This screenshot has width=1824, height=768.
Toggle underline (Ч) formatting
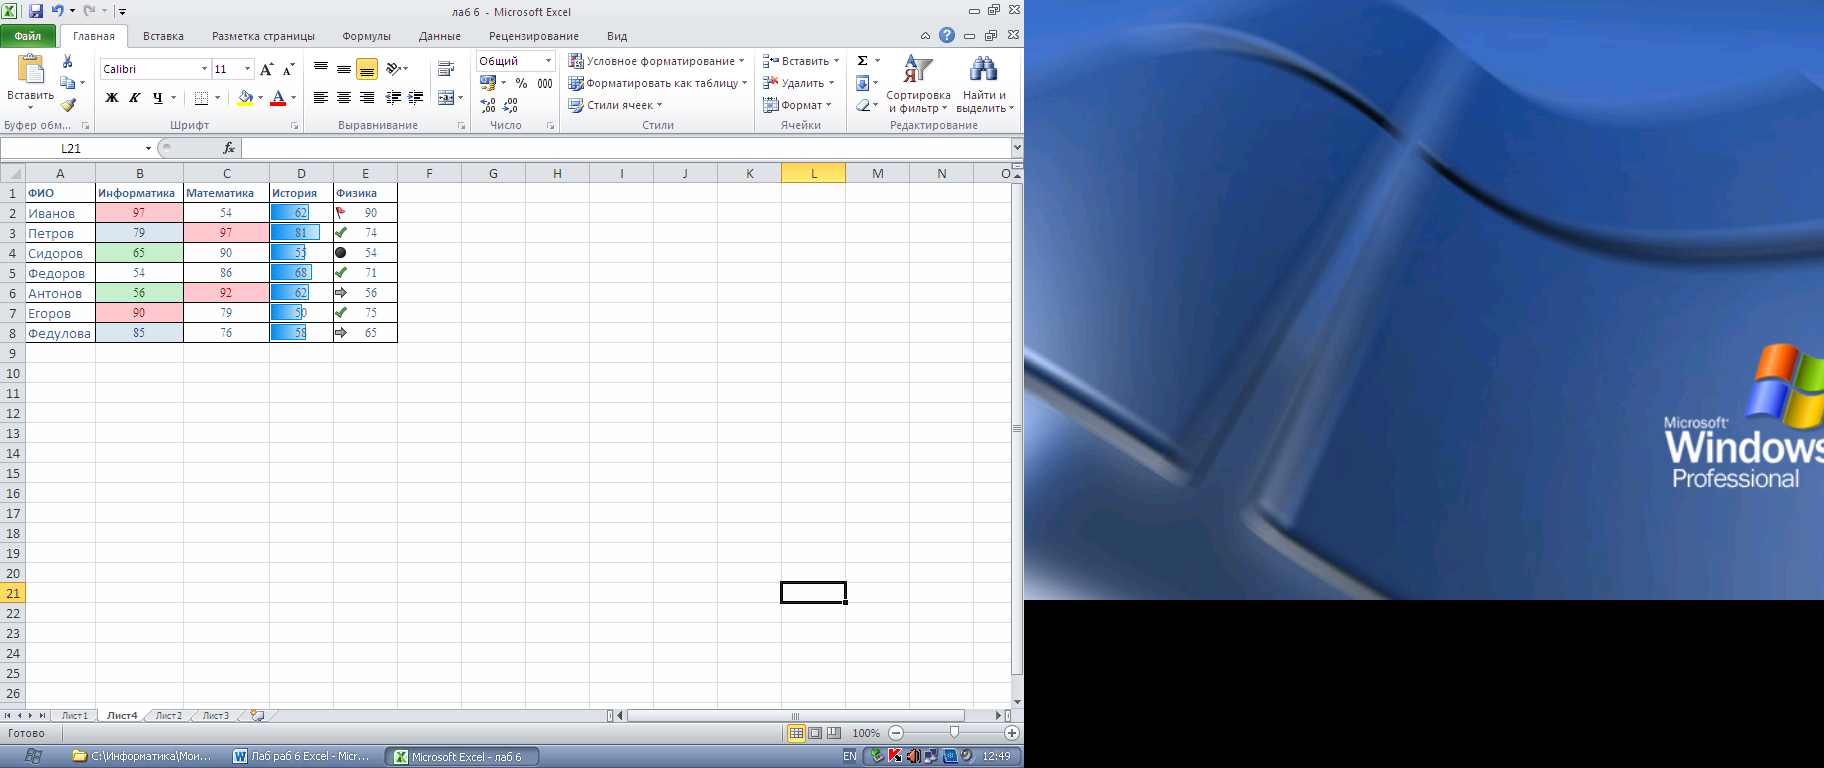tap(158, 98)
